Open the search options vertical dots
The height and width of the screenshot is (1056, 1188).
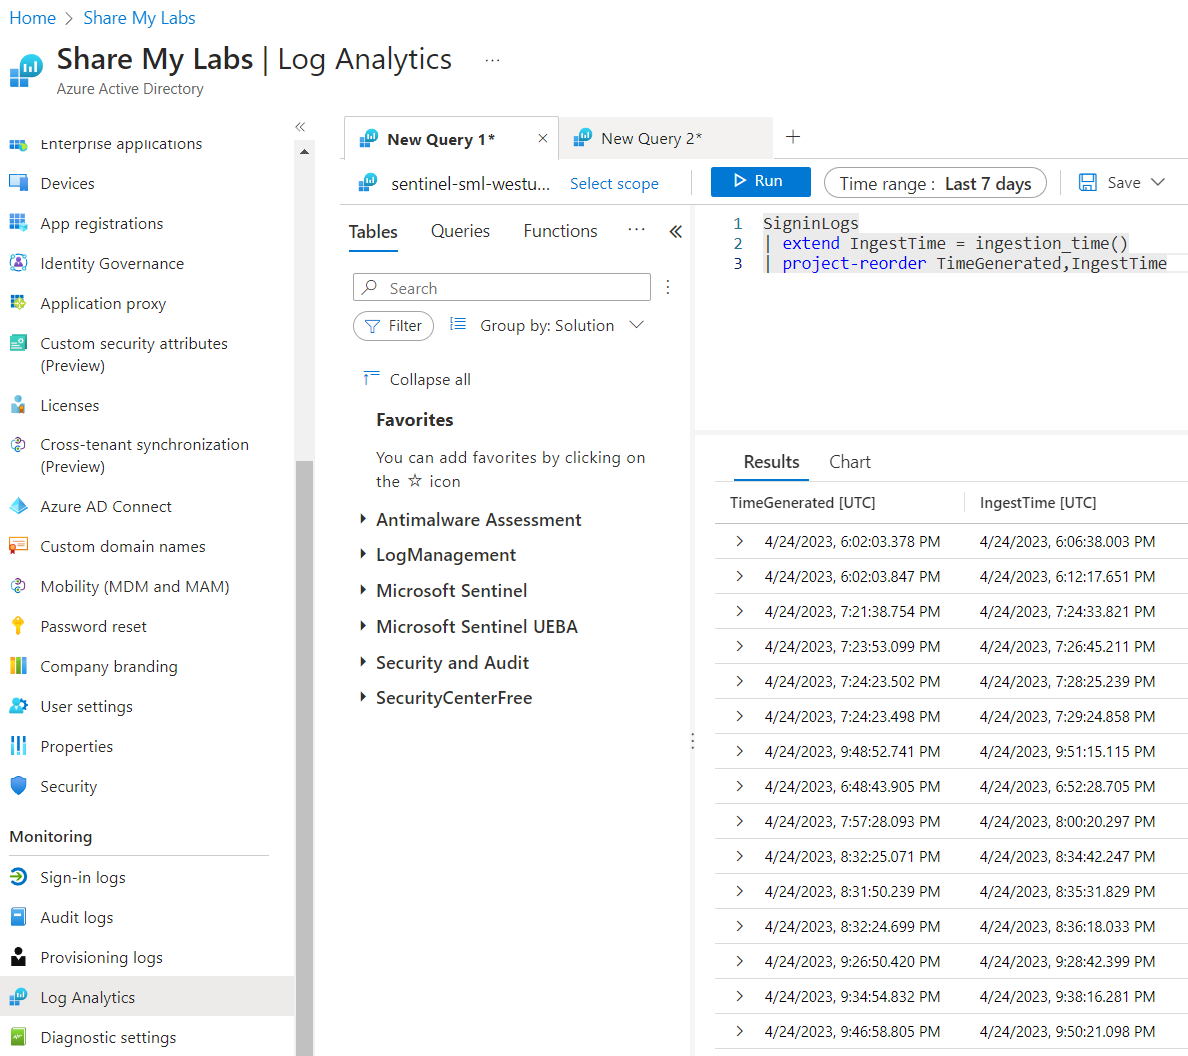(667, 287)
